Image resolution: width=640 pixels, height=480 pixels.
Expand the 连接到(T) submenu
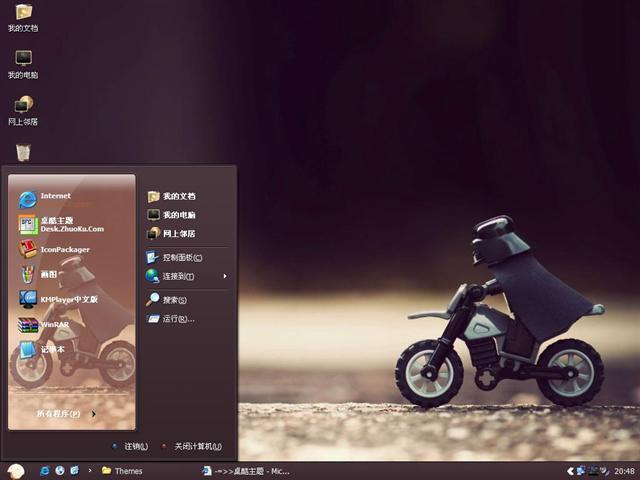pyautogui.click(x=178, y=276)
